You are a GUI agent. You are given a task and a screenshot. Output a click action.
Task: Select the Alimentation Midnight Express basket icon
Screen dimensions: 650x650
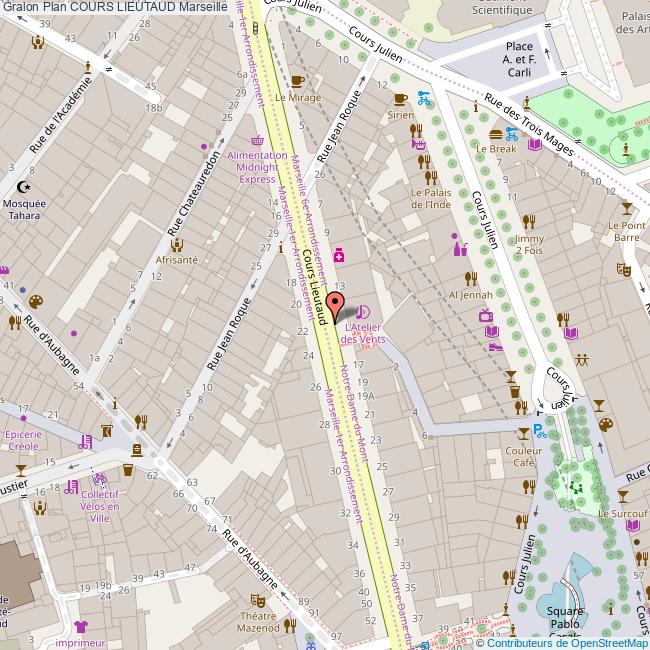257,140
